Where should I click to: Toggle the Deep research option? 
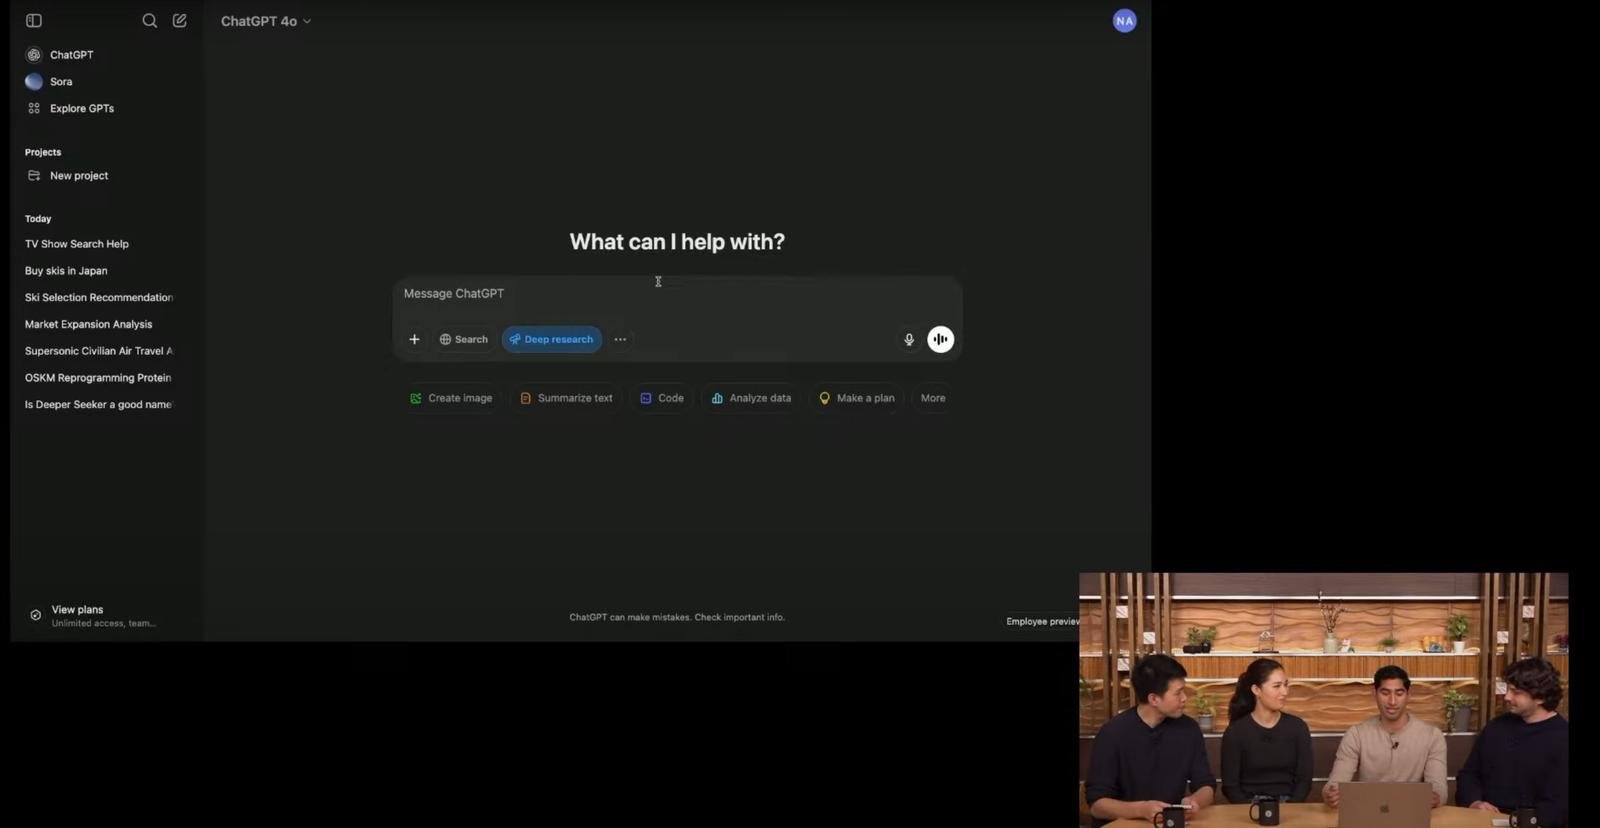coord(552,340)
